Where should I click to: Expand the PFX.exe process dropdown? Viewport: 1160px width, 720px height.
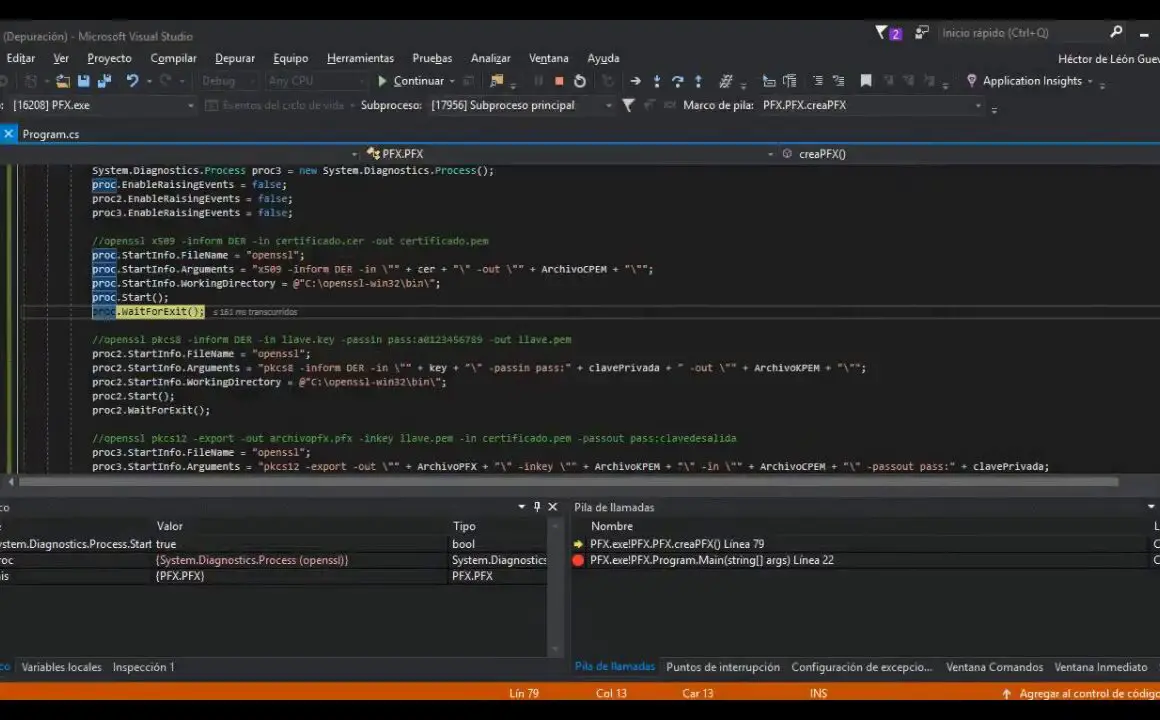(190, 105)
